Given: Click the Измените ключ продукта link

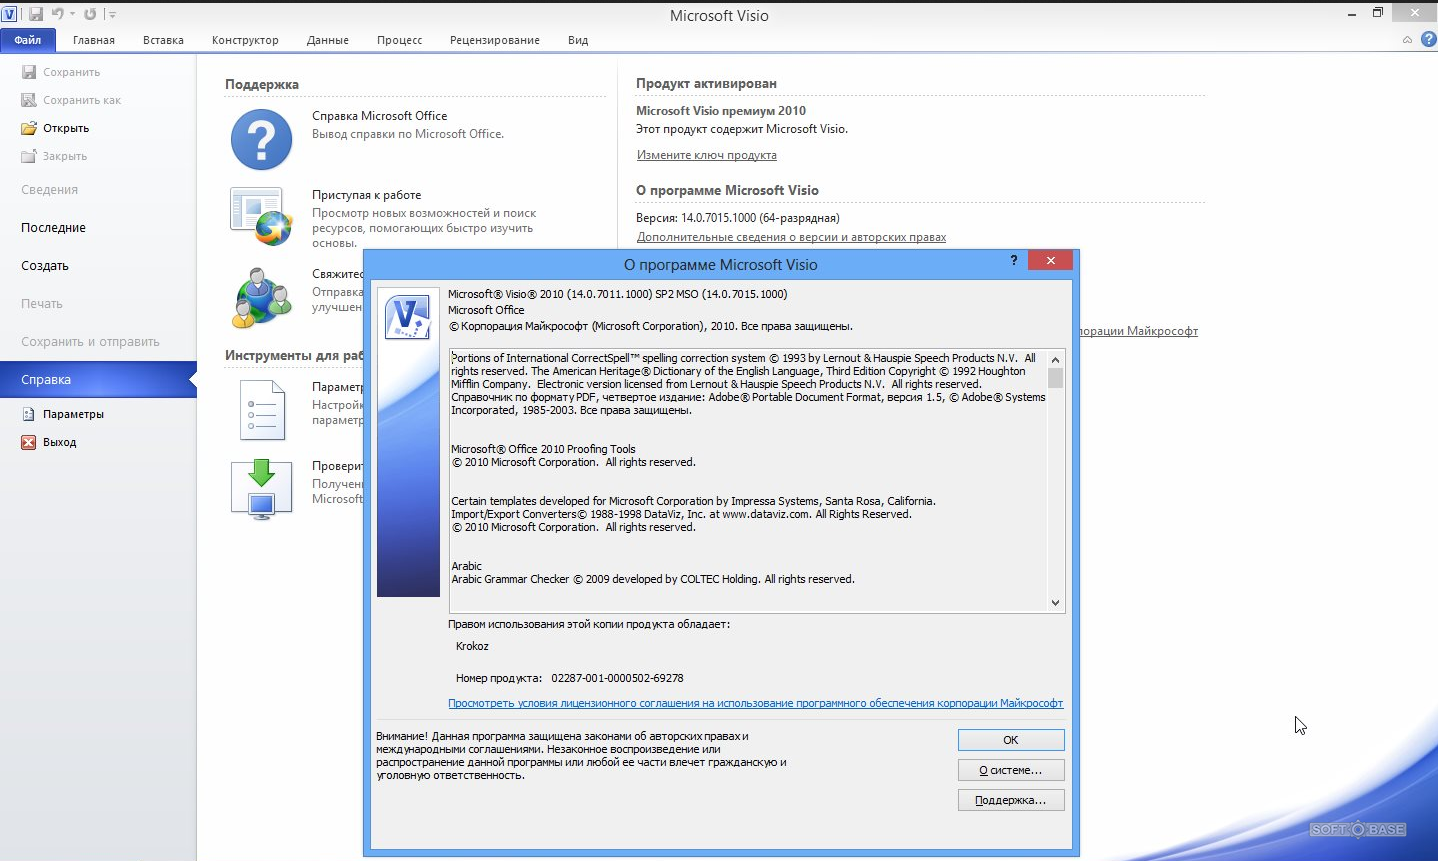Looking at the screenshot, I should [x=706, y=155].
